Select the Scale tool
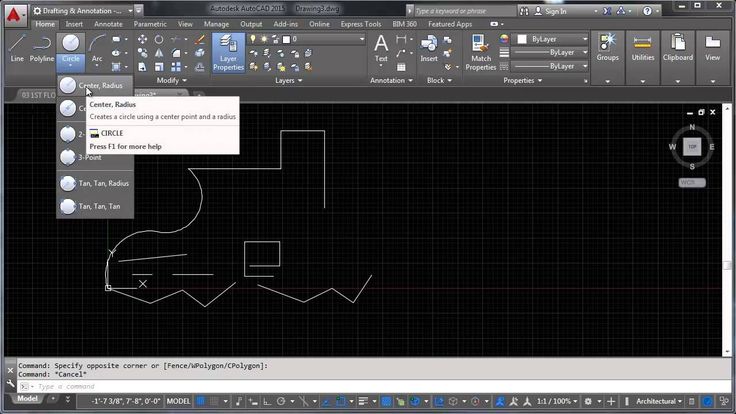 (x=159, y=67)
